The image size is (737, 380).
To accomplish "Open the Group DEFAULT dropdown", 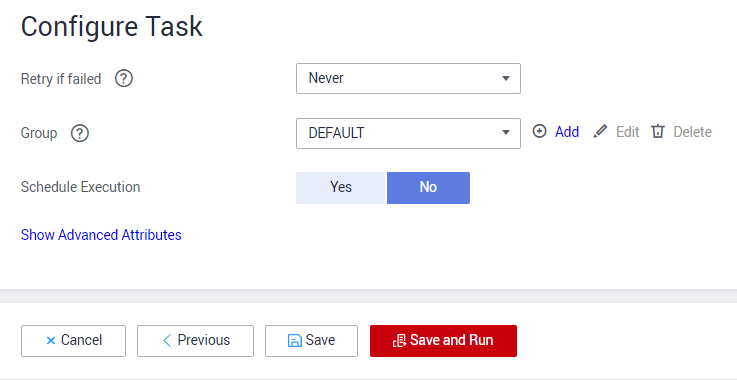I will coord(408,133).
